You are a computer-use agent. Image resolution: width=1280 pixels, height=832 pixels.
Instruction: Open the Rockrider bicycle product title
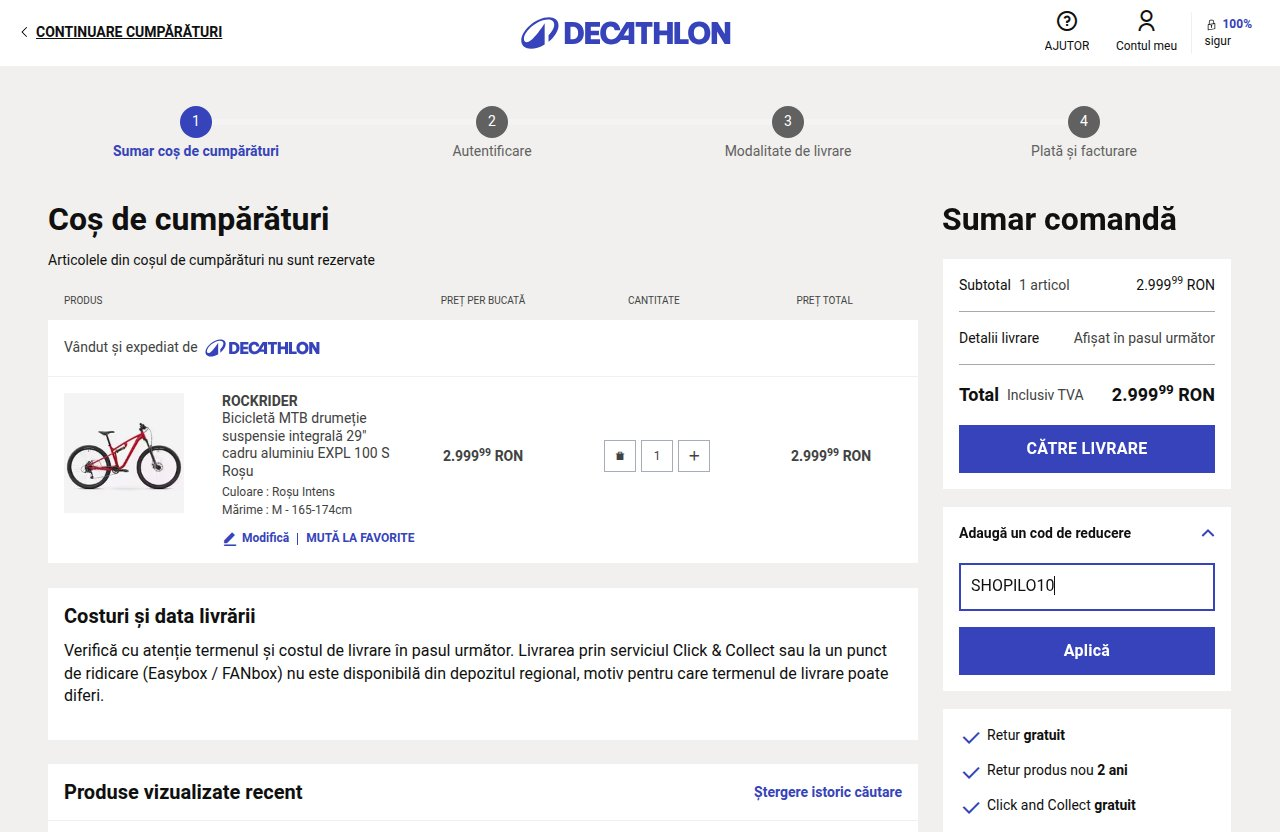point(306,436)
